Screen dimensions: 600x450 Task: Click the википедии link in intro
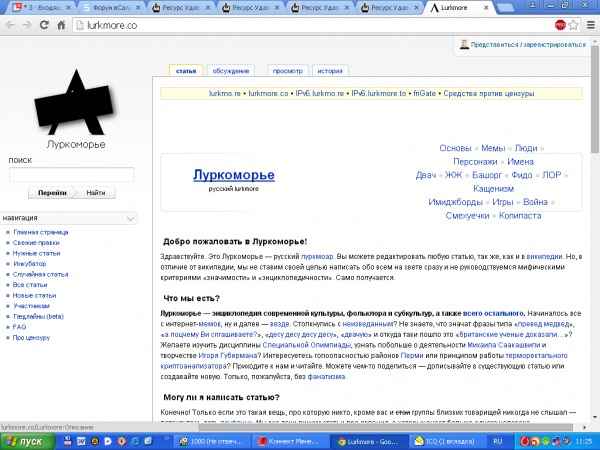point(544,256)
